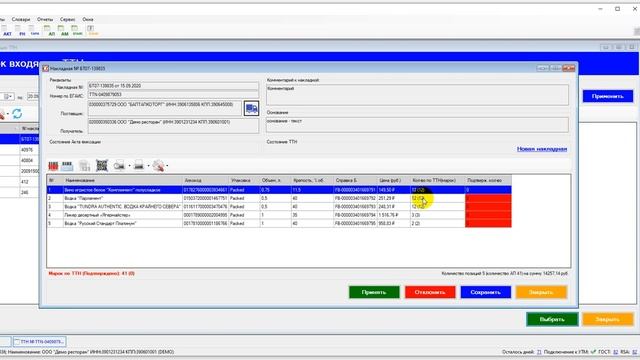
Task: Click the blue barcode card icon
Action: pos(67,166)
